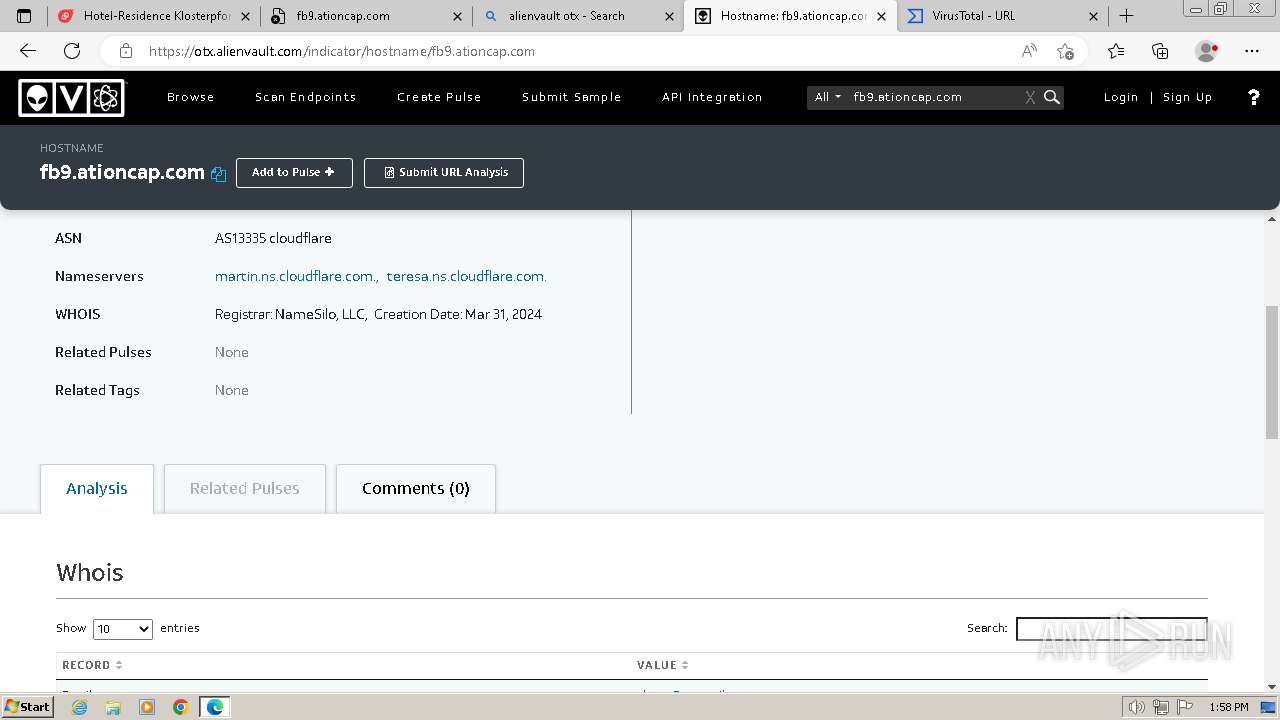Sort table by RECORD column
The width and height of the screenshot is (1280, 720).
(92, 665)
